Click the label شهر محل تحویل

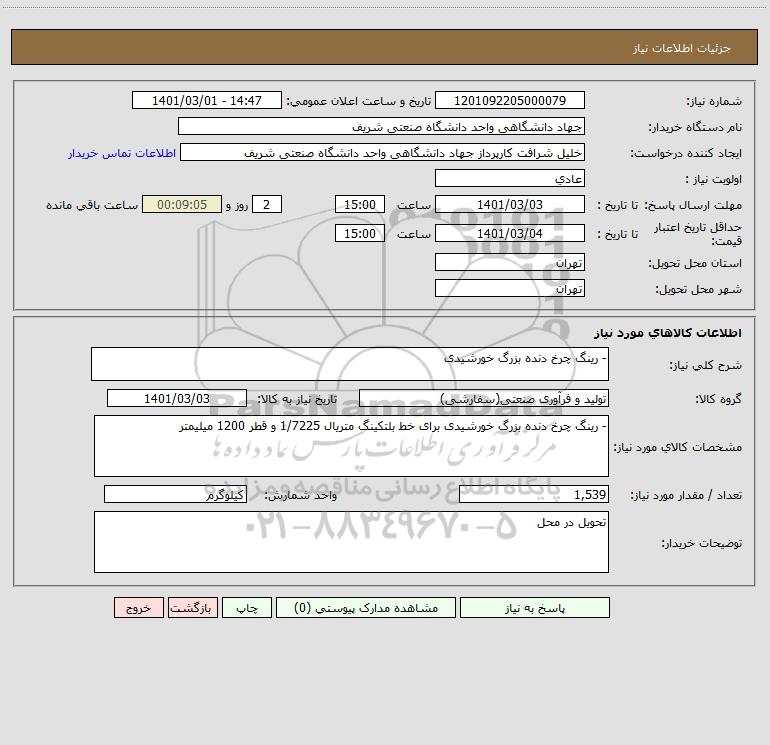click(x=699, y=290)
